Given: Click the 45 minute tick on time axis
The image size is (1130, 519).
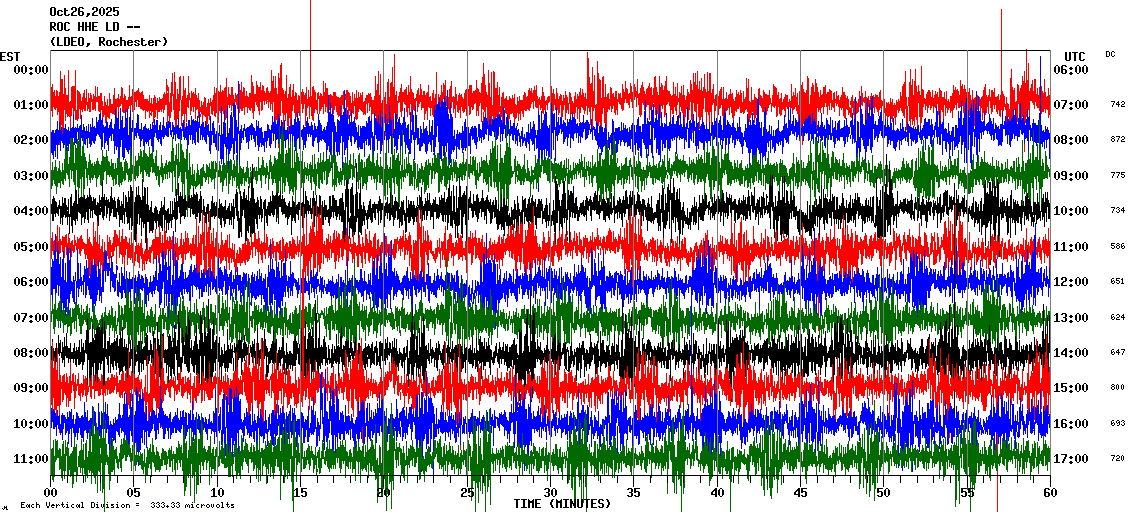Looking at the screenshot, I should (800, 493).
